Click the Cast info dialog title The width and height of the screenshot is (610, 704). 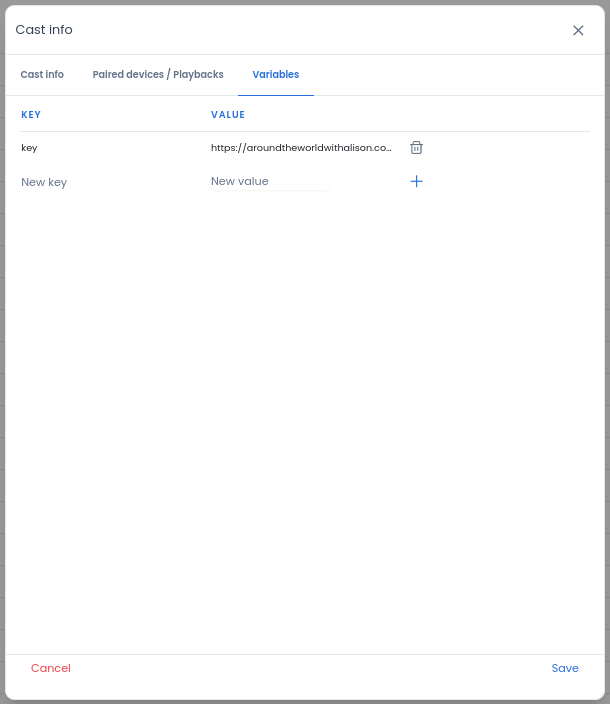(44, 30)
